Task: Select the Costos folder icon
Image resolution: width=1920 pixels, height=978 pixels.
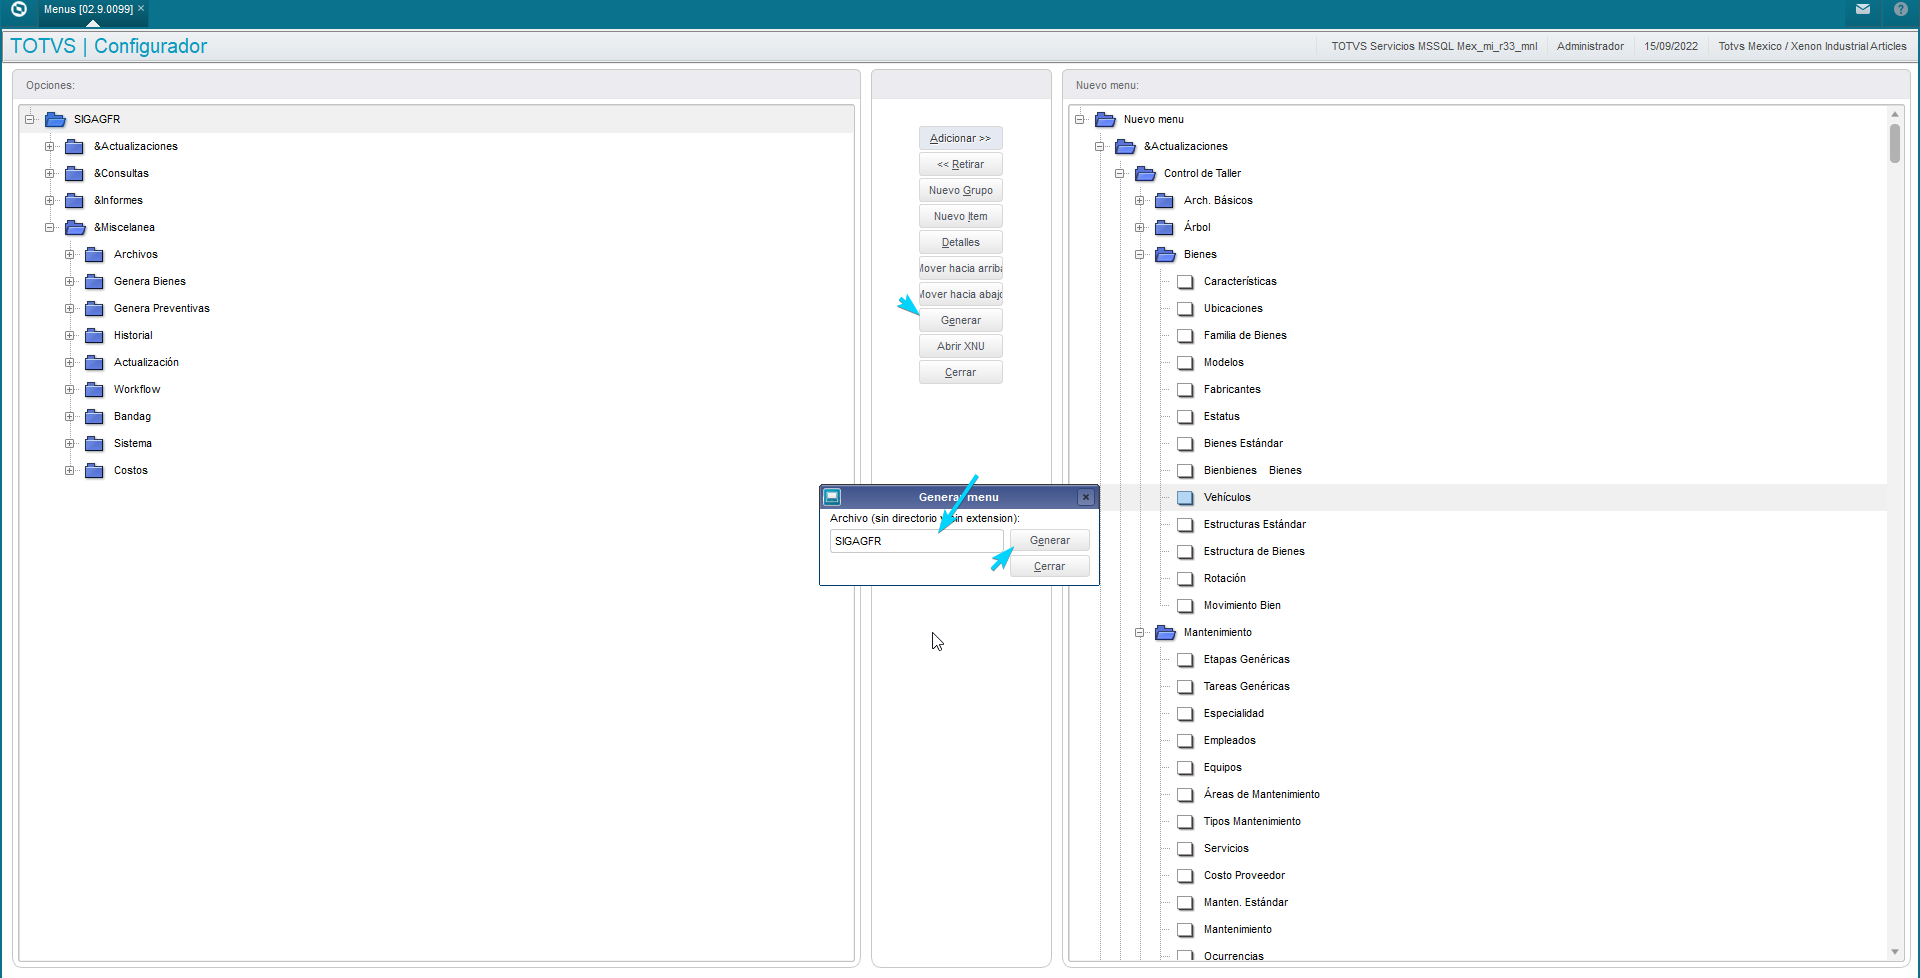Action: [x=94, y=470]
